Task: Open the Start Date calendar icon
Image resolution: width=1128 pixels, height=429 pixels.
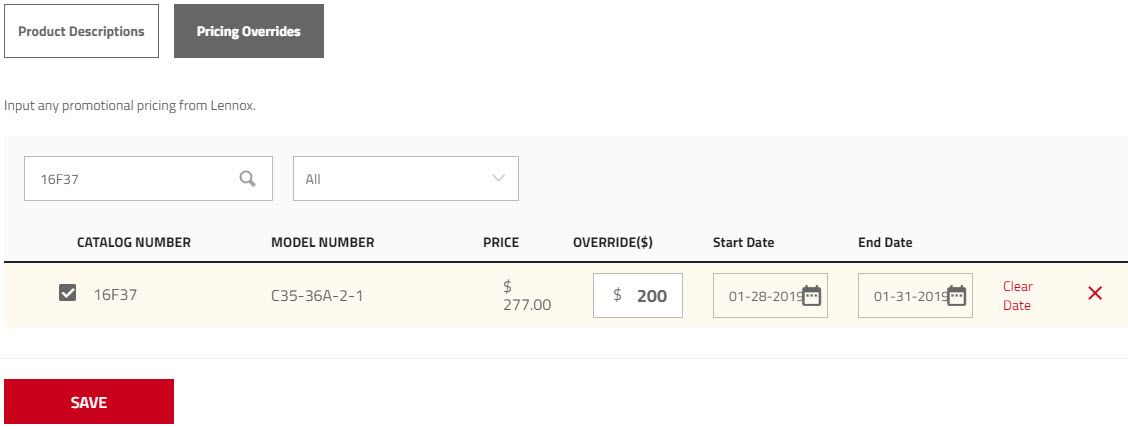Action: [x=811, y=295]
